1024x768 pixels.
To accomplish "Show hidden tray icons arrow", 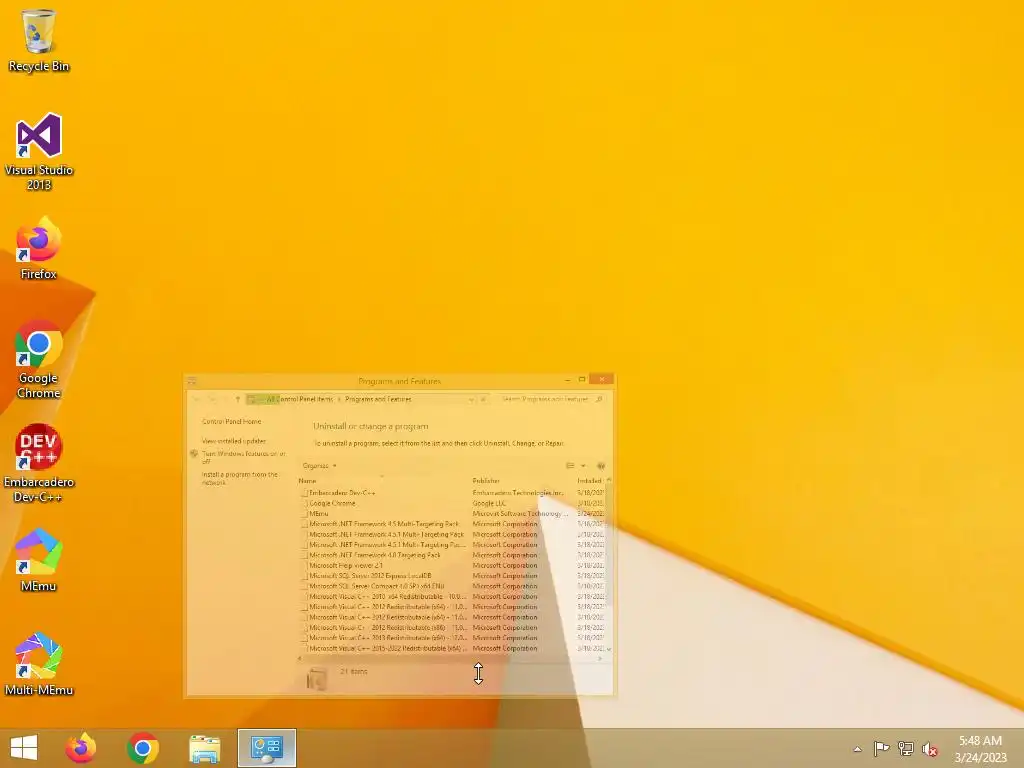I will (857, 749).
